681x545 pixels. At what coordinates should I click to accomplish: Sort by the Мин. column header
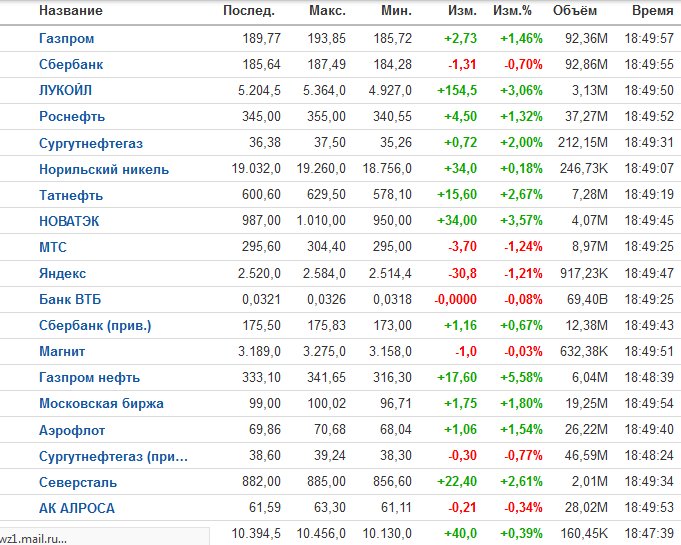tap(397, 10)
